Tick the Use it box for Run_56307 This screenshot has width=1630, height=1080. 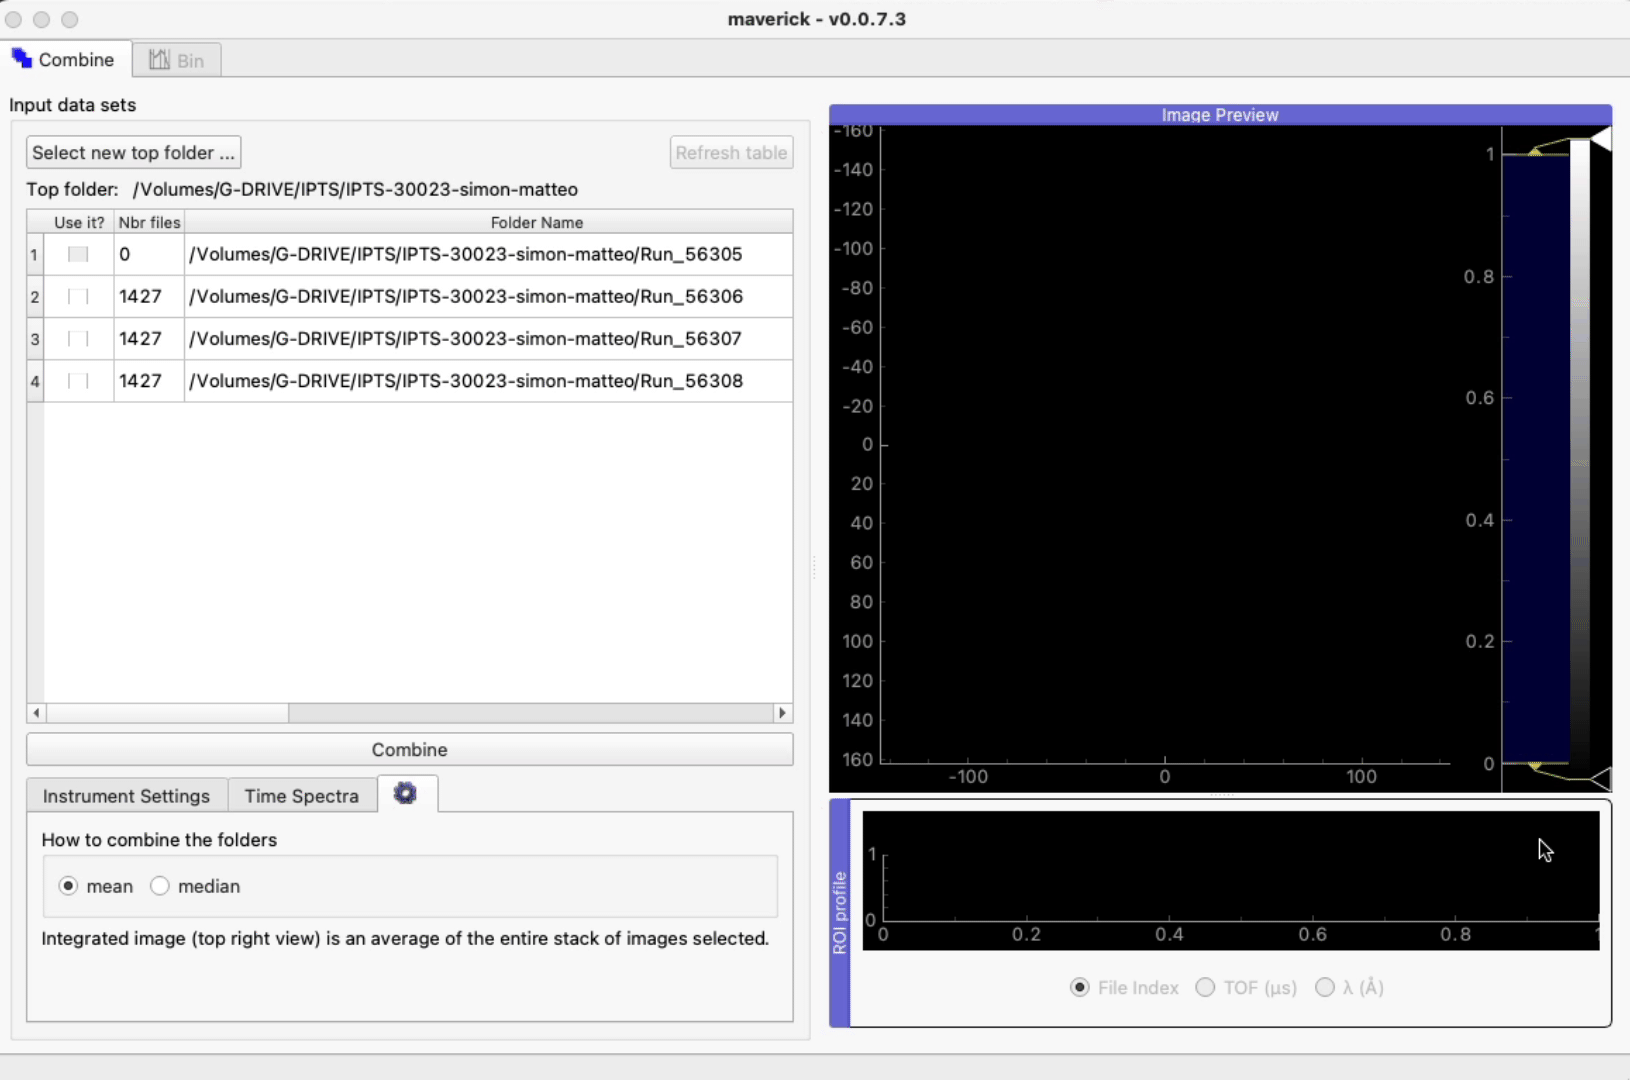click(x=78, y=339)
